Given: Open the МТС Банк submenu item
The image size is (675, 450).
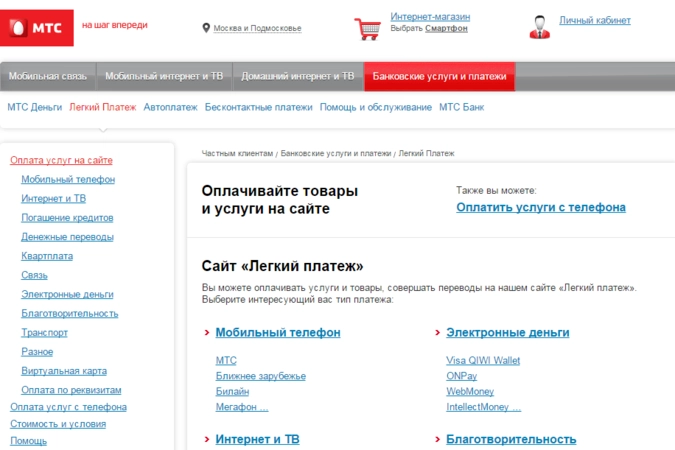Looking at the screenshot, I should 461,106.
